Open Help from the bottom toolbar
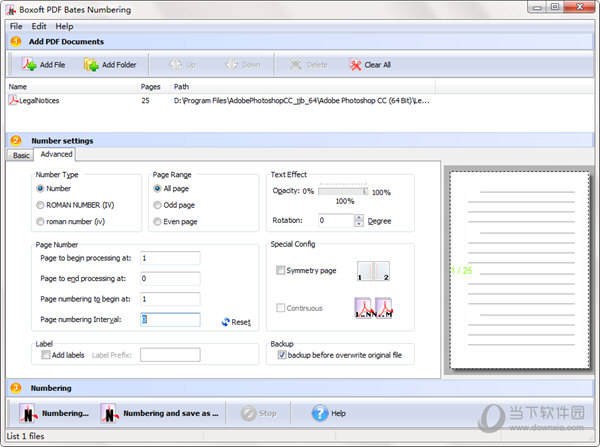Screen dimensions: 600x447 pos(329,413)
